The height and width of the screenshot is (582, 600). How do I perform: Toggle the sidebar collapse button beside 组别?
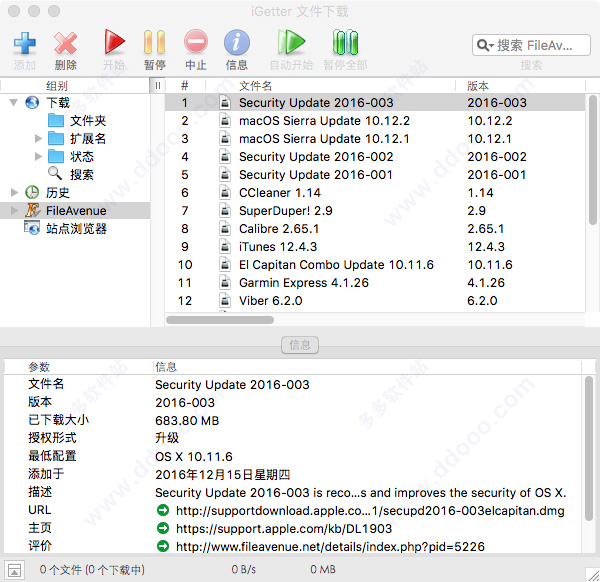157,86
